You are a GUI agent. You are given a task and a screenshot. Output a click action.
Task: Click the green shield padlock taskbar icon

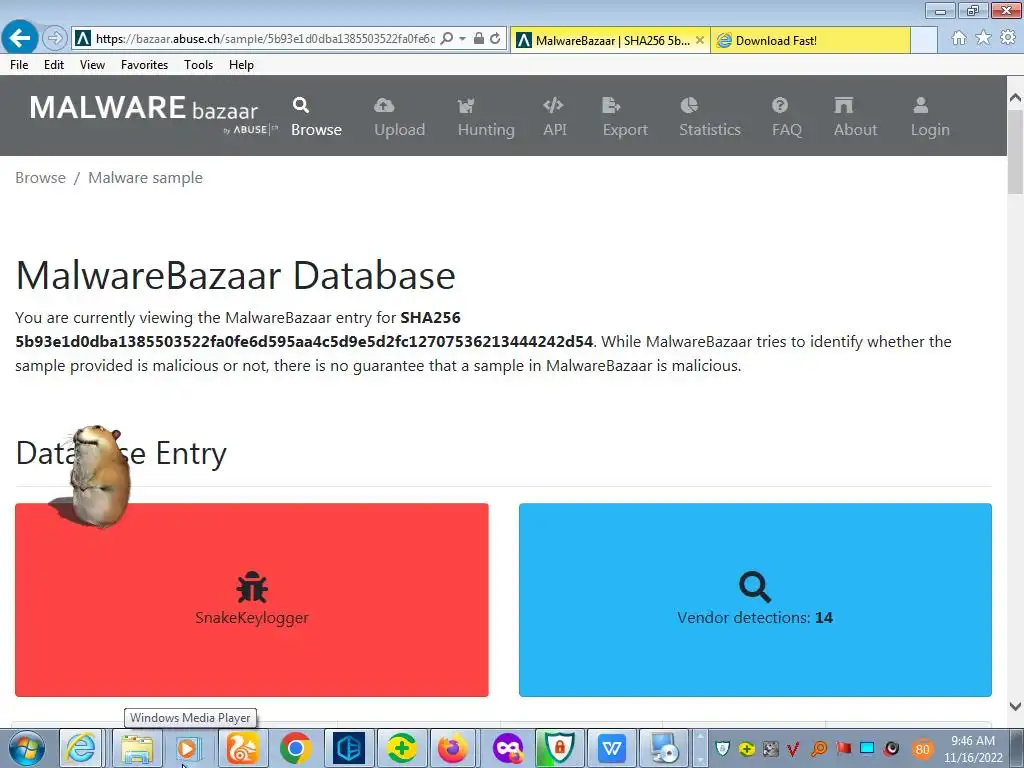tap(560, 748)
